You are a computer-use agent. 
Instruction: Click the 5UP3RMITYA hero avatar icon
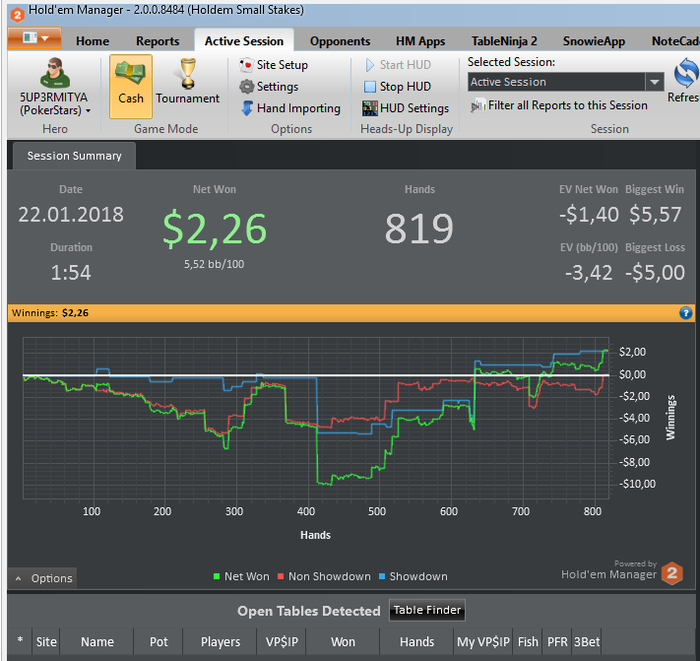(55, 73)
